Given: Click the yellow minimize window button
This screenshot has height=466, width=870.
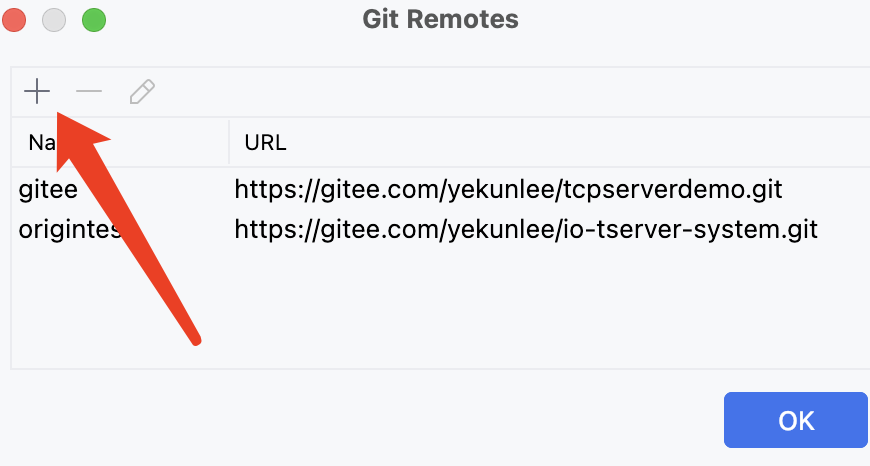Looking at the screenshot, I should coord(55,19).
